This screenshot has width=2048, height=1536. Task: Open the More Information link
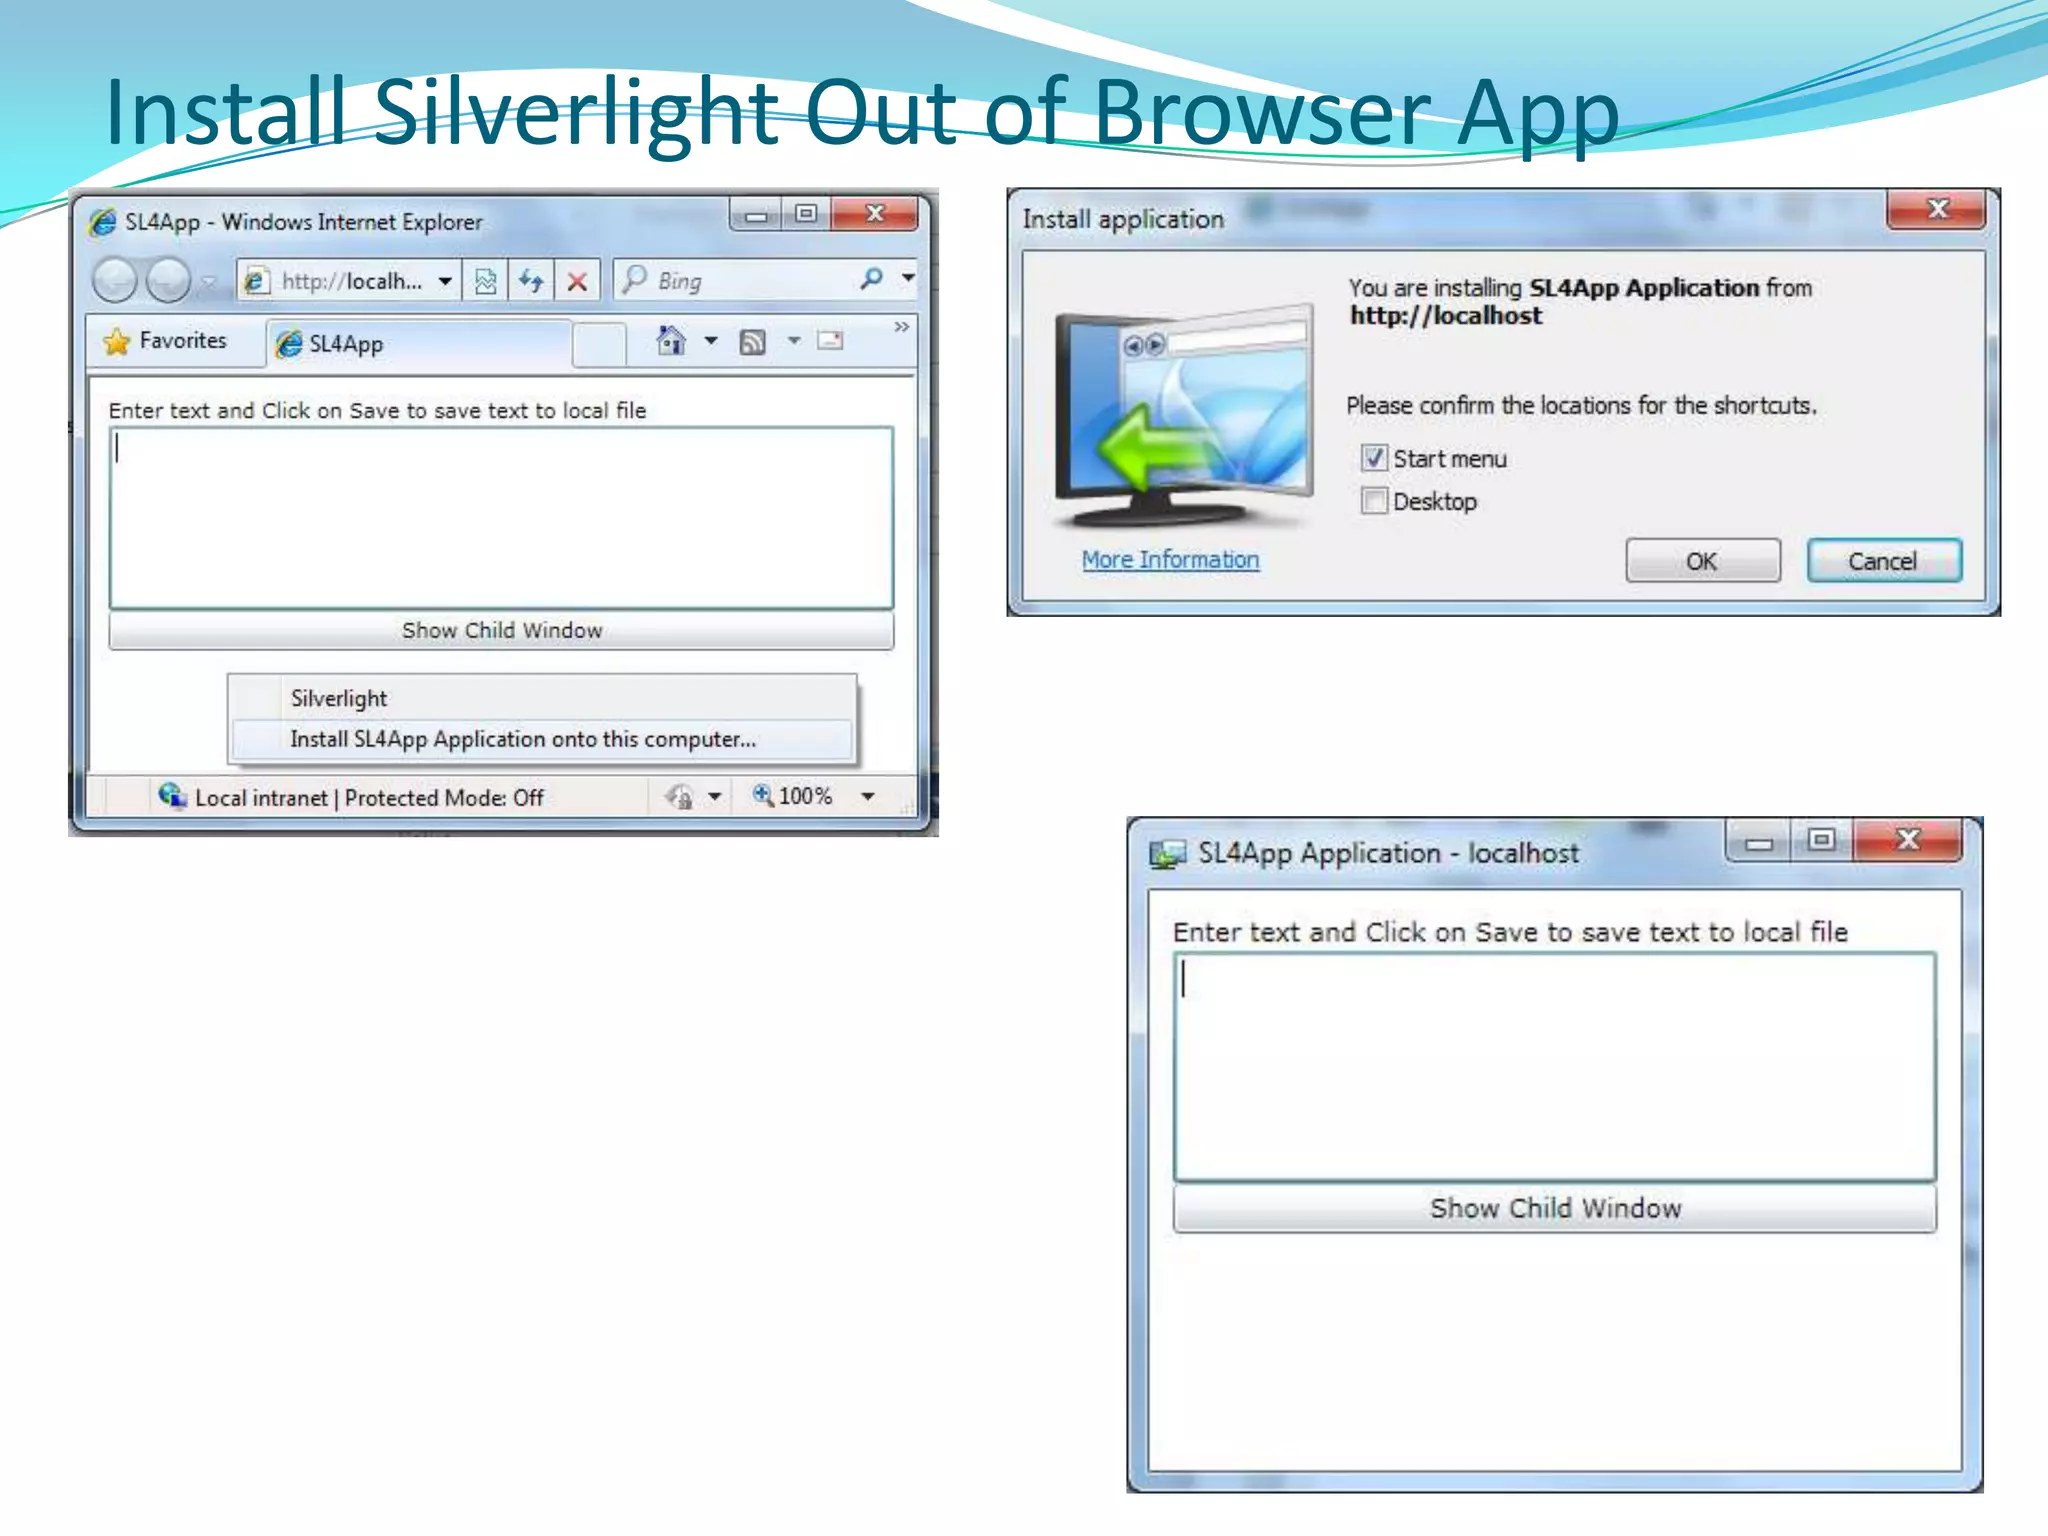[1170, 560]
